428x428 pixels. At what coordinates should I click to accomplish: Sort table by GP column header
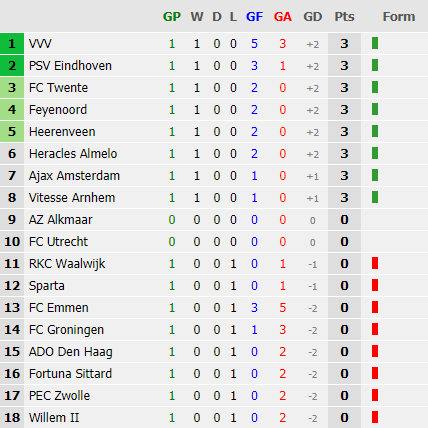point(172,16)
